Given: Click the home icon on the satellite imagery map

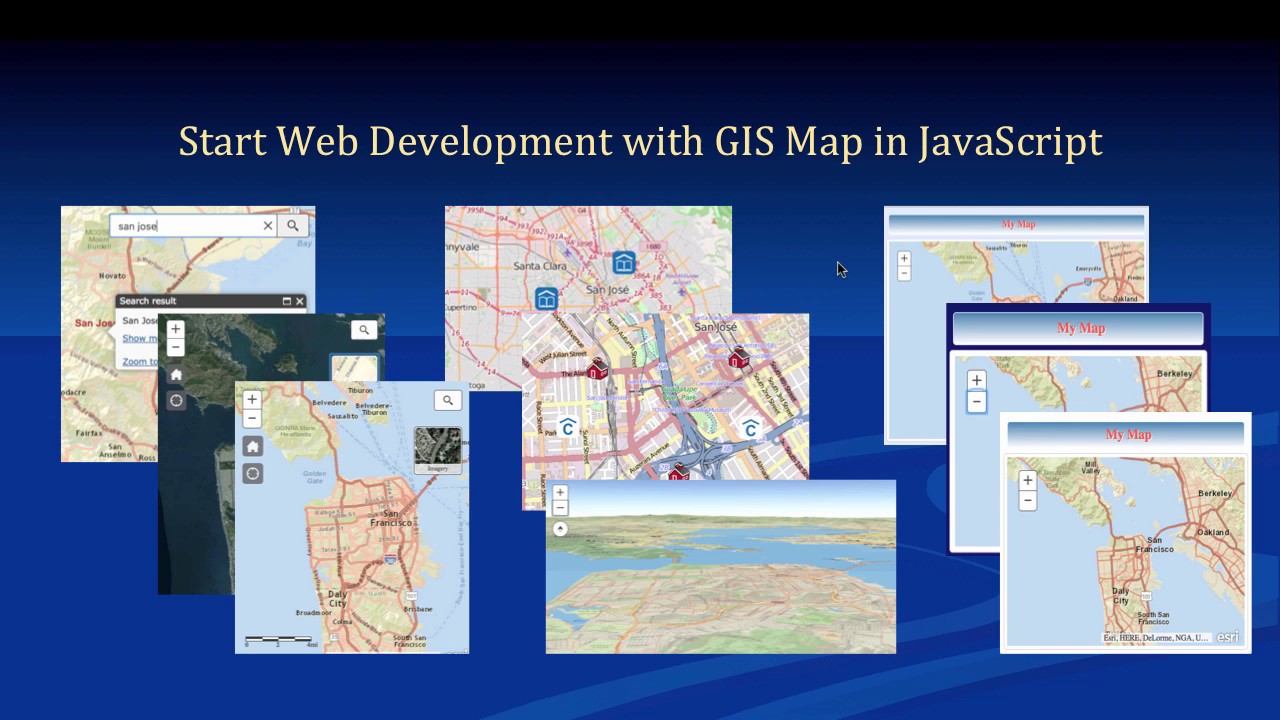Looking at the screenshot, I should pyautogui.click(x=176, y=375).
